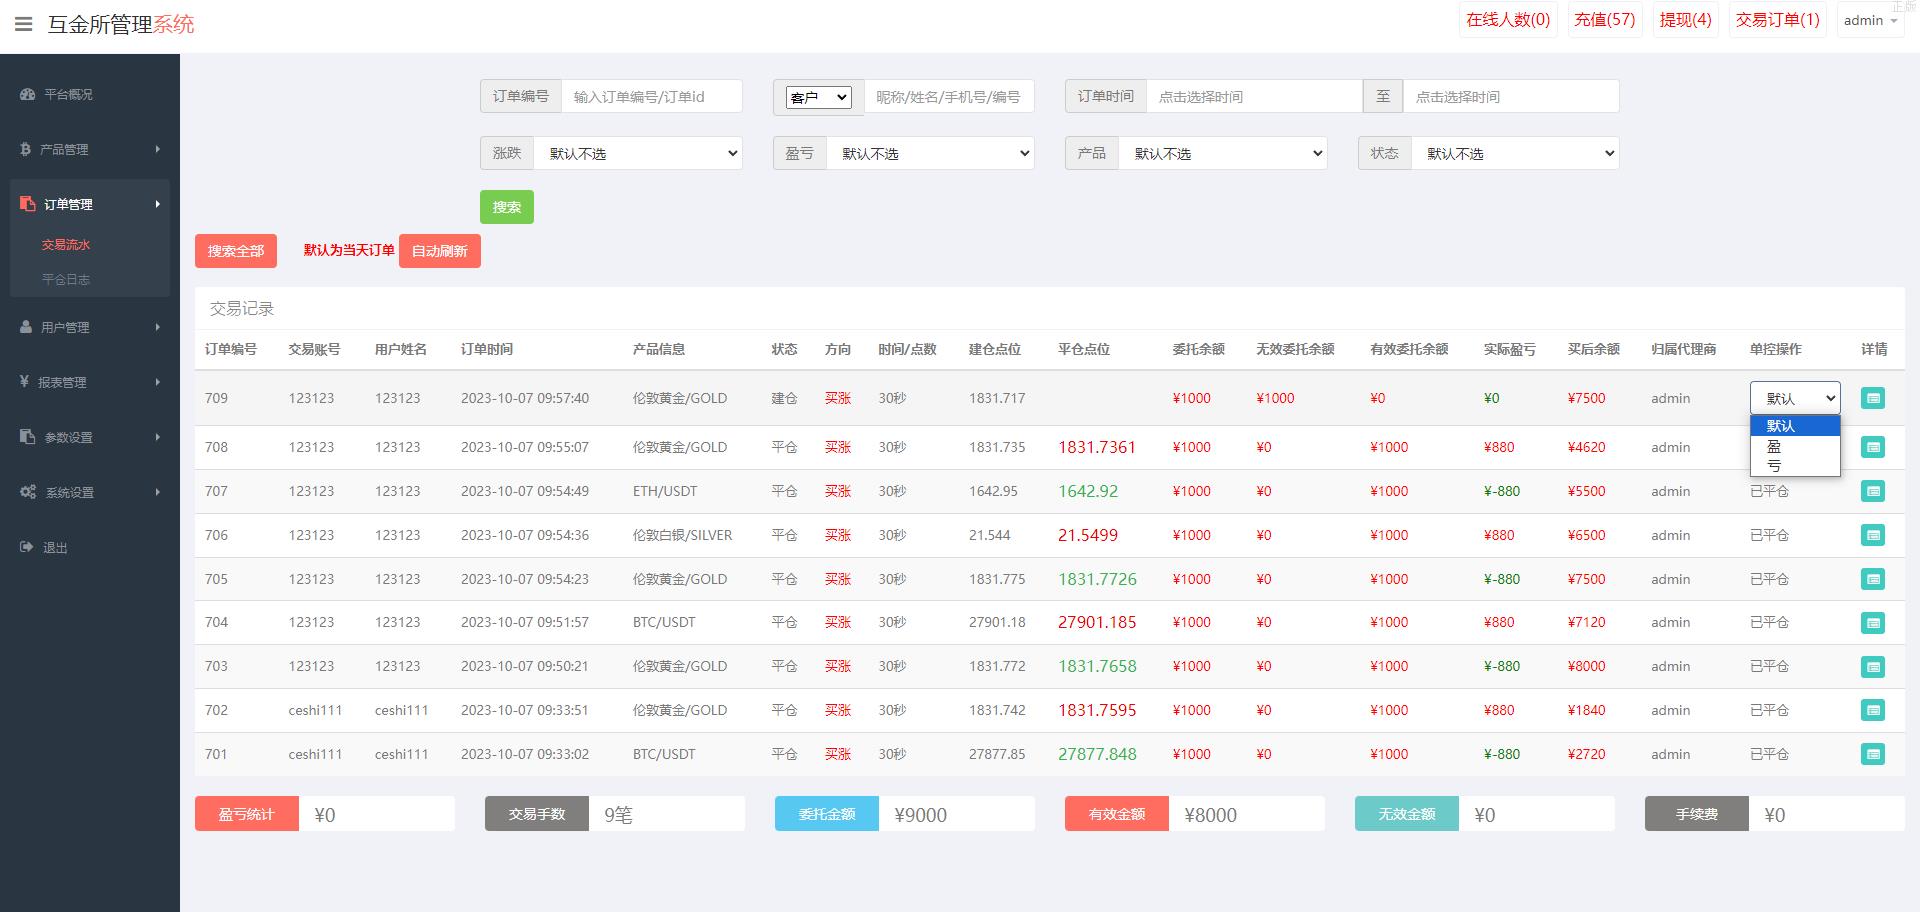Click details icon for order 704
The image size is (1920, 912).
click(1872, 623)
